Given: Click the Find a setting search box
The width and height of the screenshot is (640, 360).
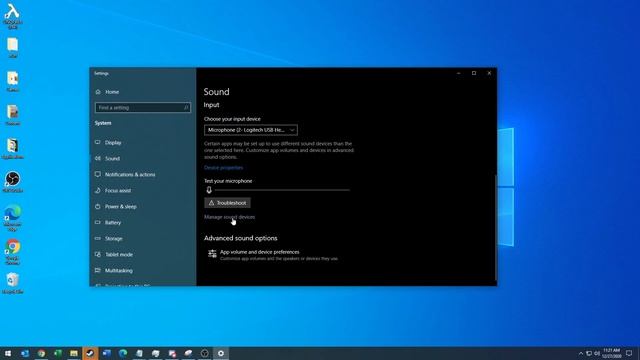Looking at the screenshot, I should tap(142, 107).
